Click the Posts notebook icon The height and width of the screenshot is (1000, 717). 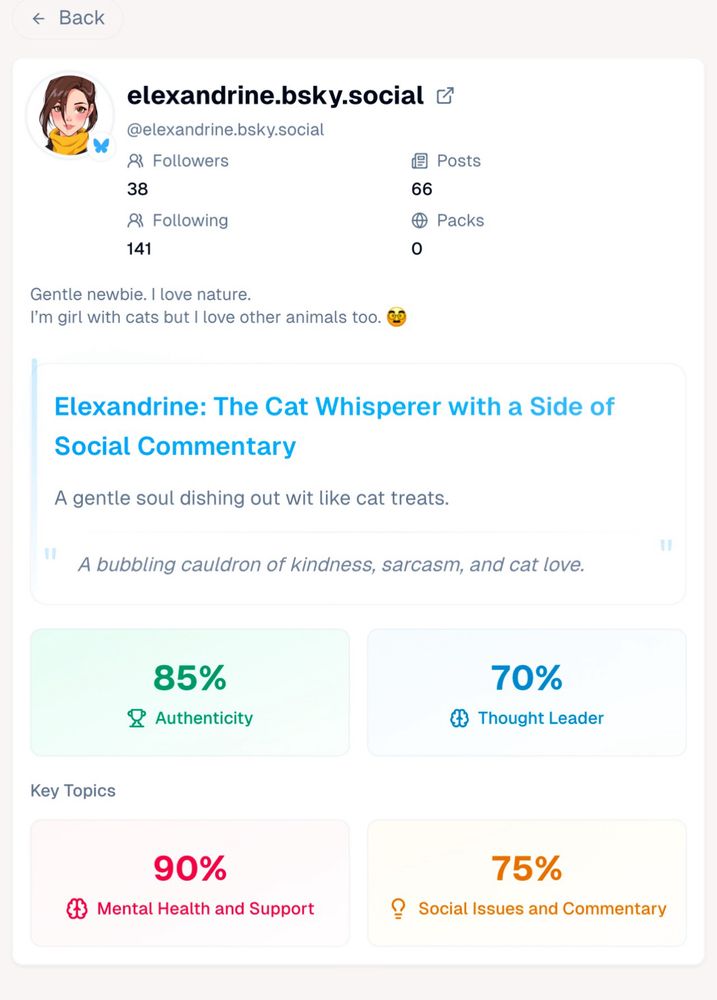click(420, 160)
